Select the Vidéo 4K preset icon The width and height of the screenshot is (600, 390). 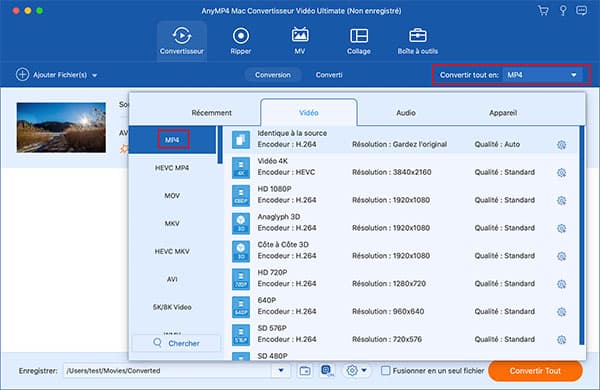tap(241, 168)
